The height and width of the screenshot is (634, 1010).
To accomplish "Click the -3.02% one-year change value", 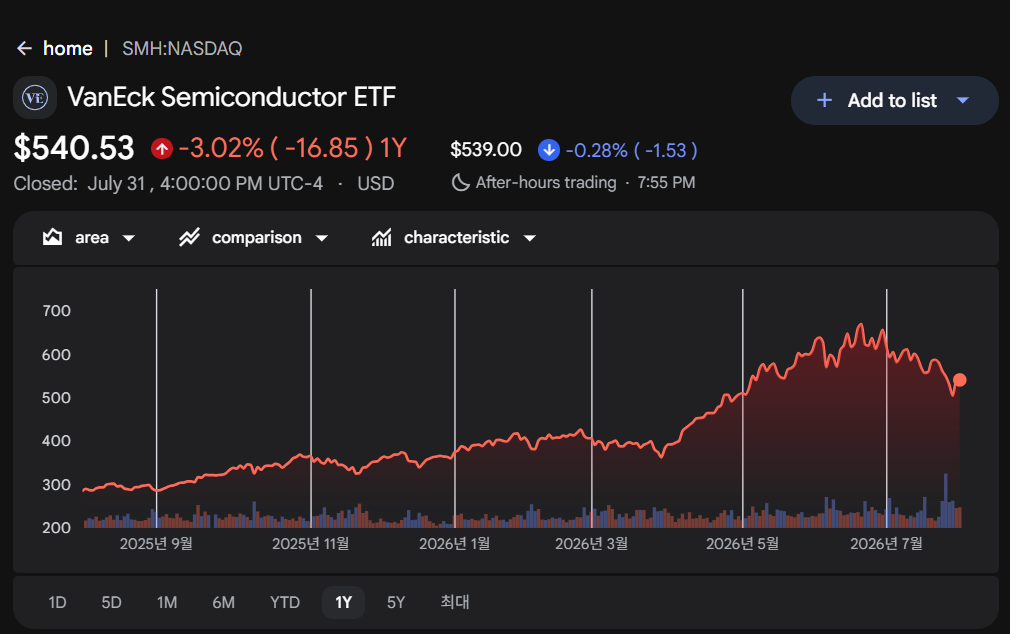I will tap(222, 148).
